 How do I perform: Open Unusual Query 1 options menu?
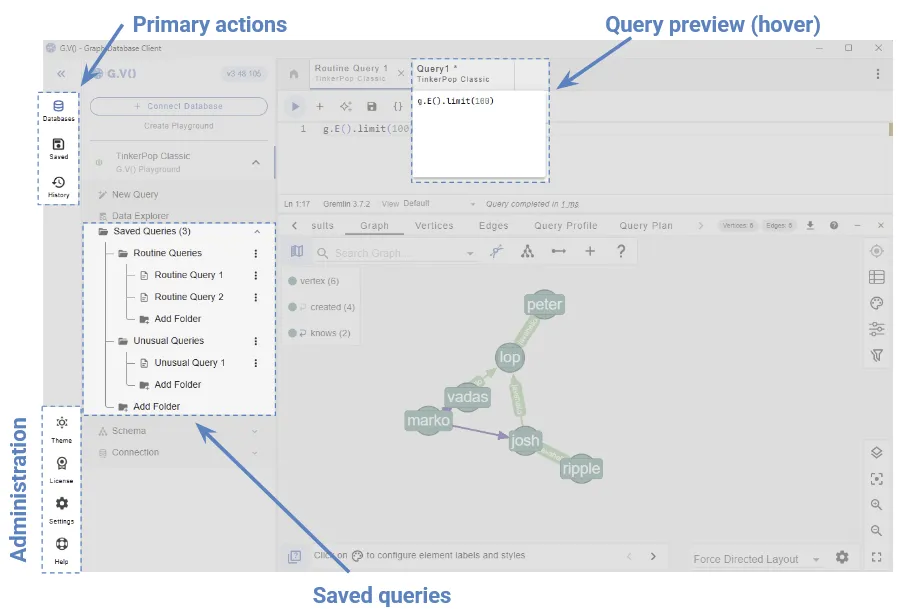click(255, 363)
